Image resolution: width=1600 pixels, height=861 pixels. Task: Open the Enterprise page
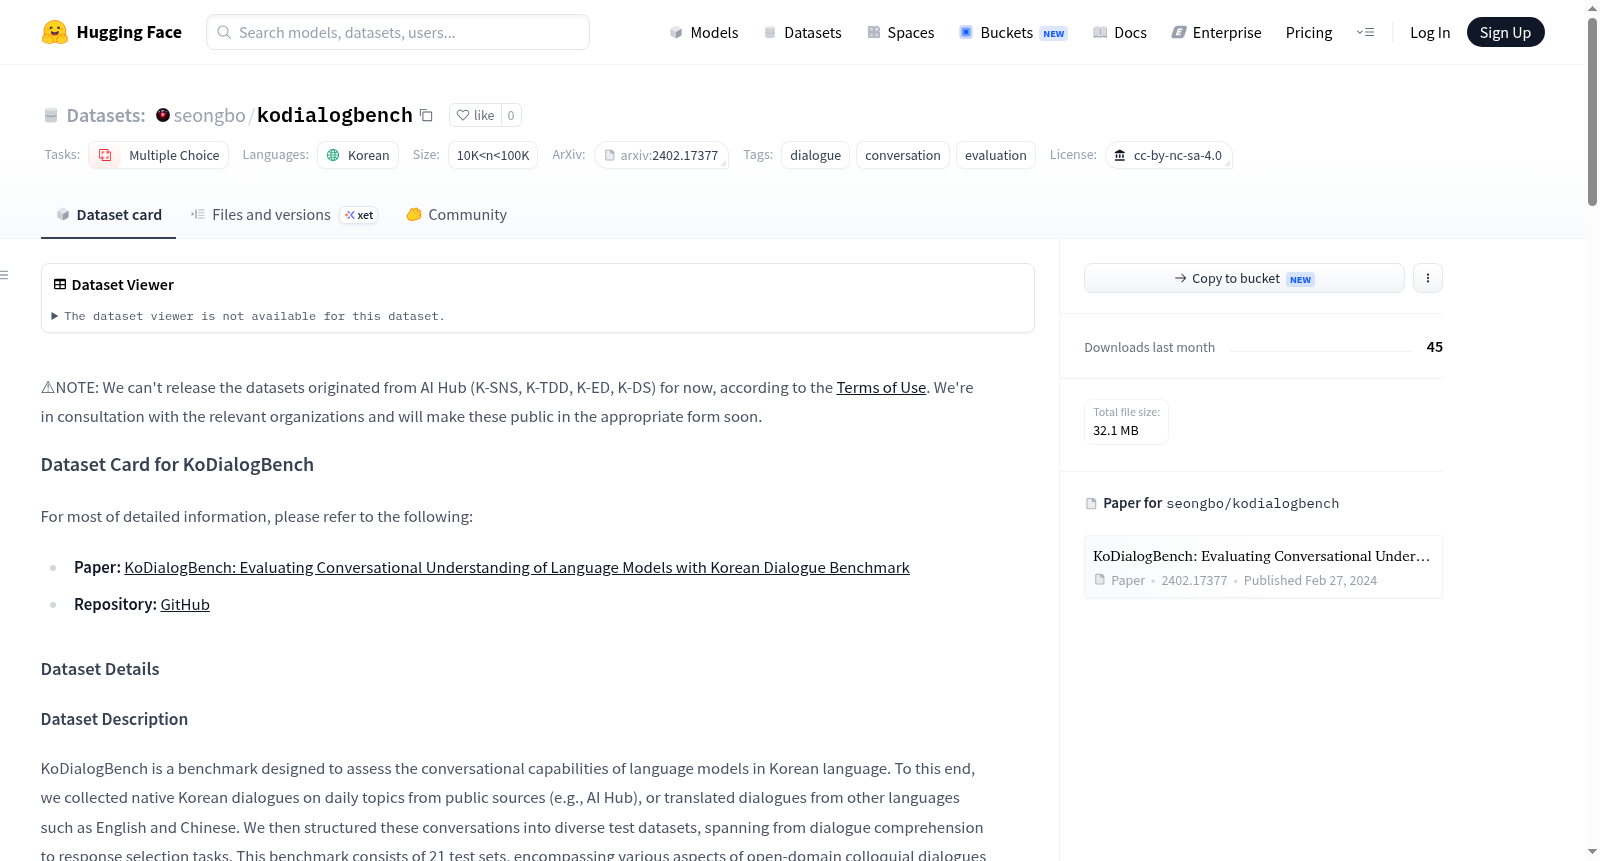point(1217,32)
